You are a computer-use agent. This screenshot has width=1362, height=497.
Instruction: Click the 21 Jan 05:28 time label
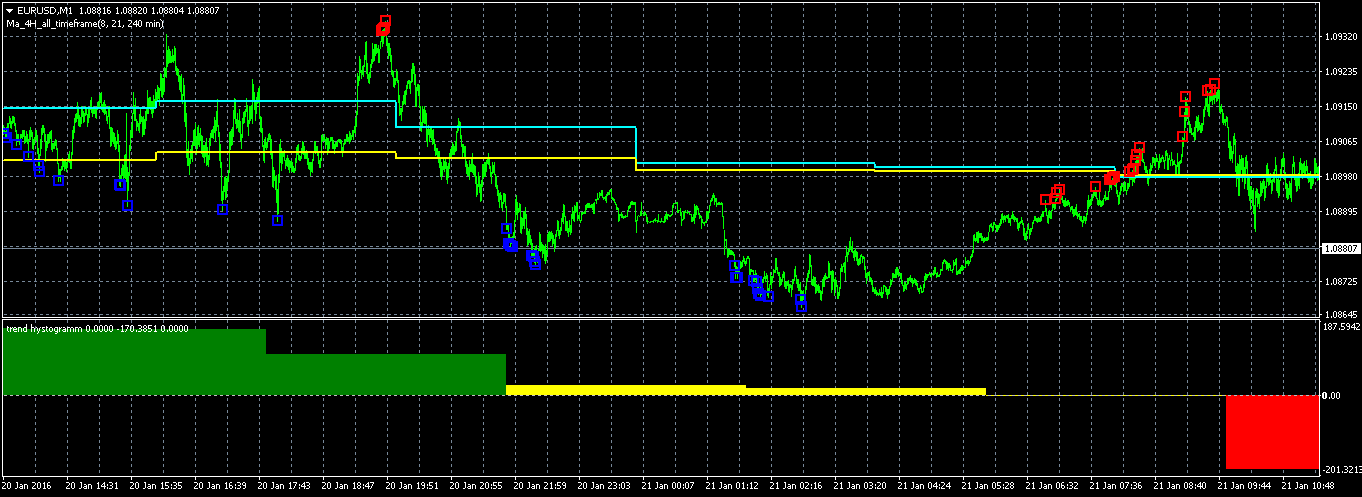pos(989,486)
